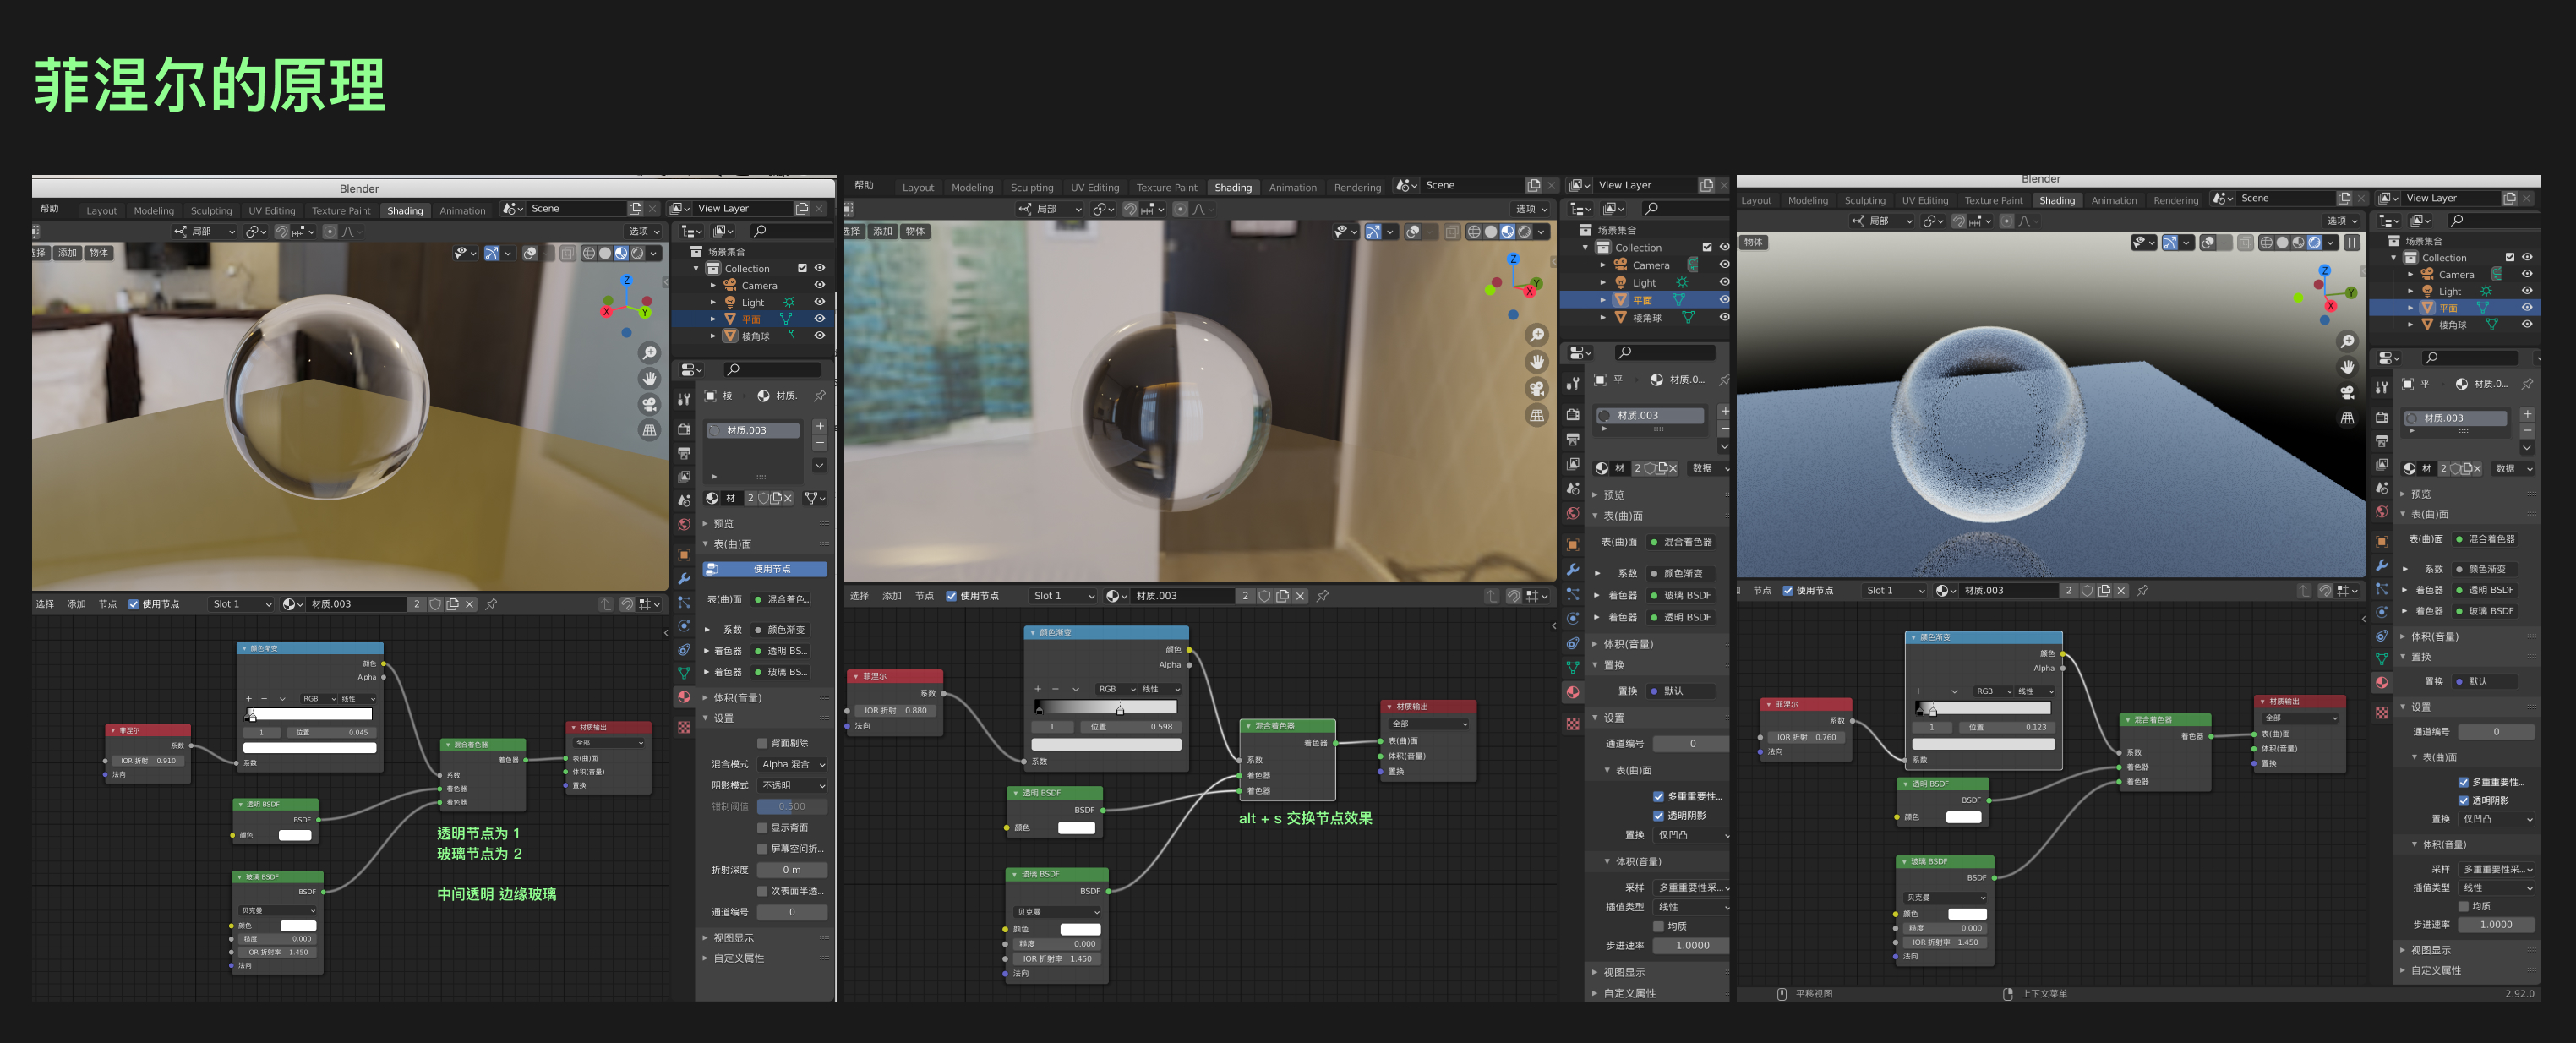Image resolution: width=2576 pixels, height=1043 pixels.
Task: Open the 混合模式 Alpha 混合 dropdown
Action: pyautogui.click(x=792, y=764)
